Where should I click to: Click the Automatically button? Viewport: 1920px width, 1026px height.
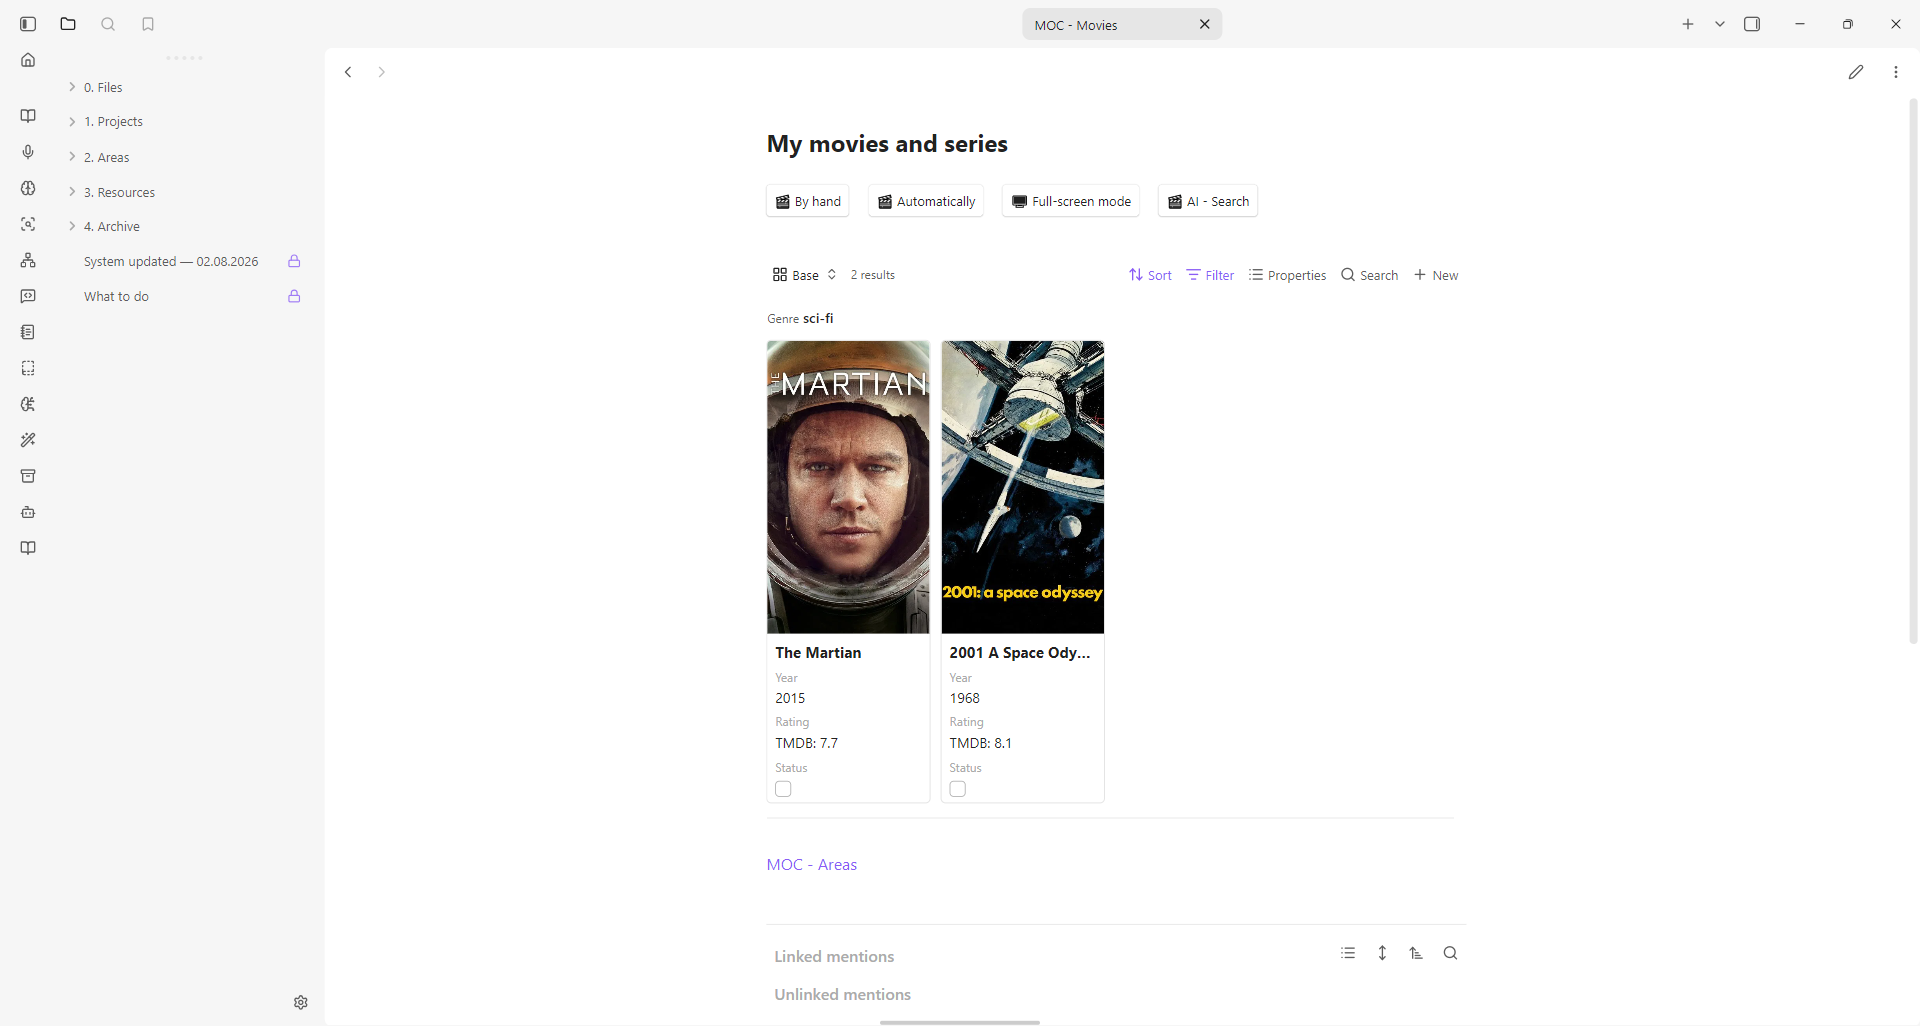pyautogui.click(x=926, y=201)
